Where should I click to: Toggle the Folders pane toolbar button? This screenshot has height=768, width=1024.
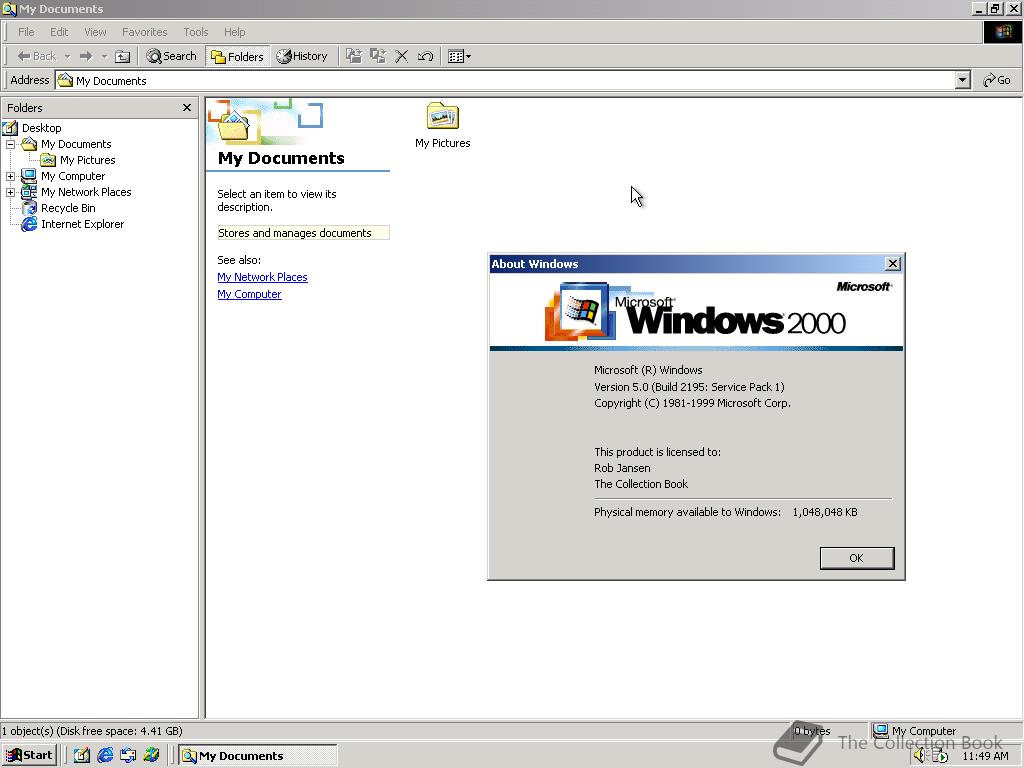click(238, 56)
